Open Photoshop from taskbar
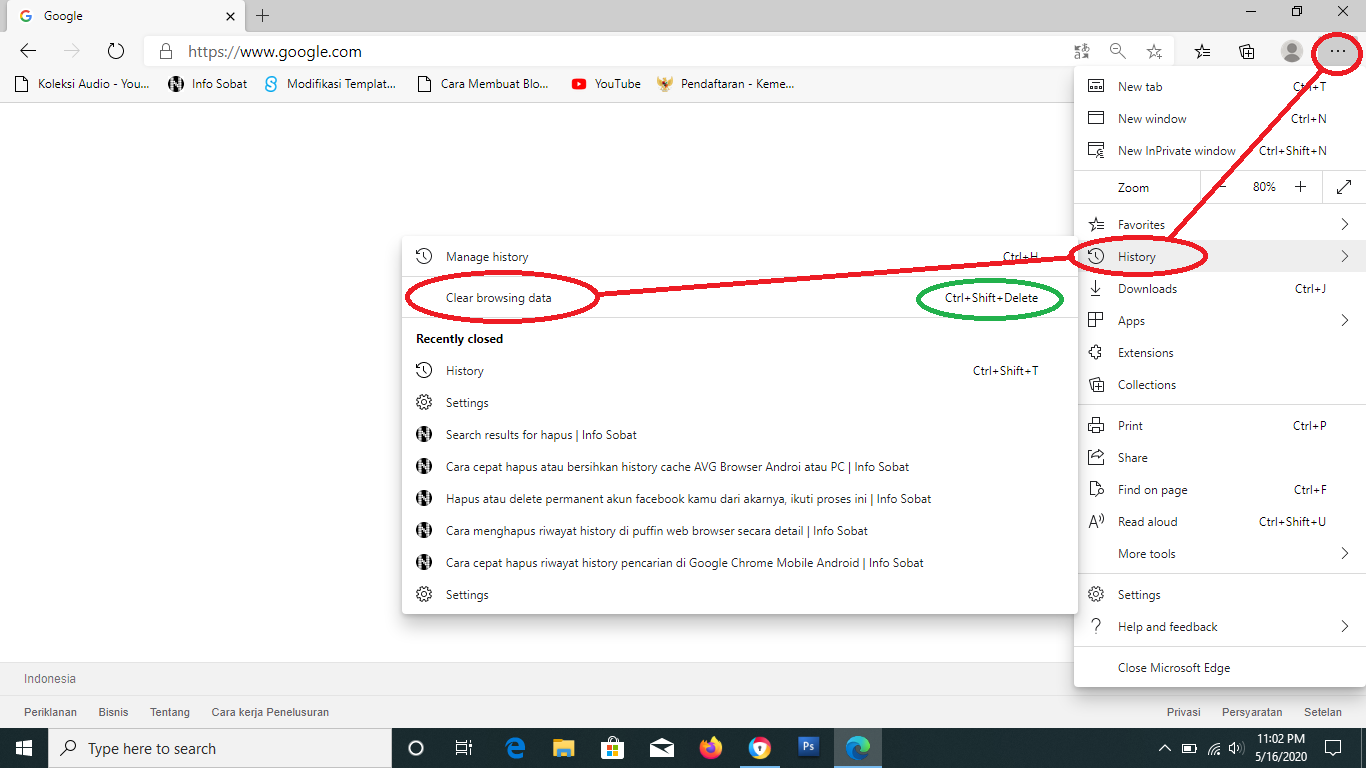Image resolution: width=1366 pixels, height=768 pixels. 809,748
